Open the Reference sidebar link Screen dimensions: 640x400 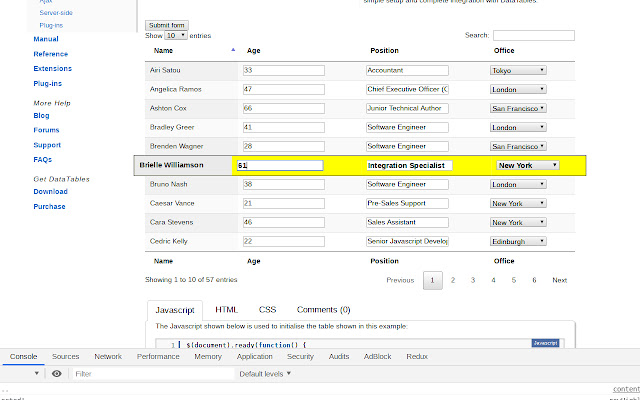pyautogui.click(x=51, y=54)
